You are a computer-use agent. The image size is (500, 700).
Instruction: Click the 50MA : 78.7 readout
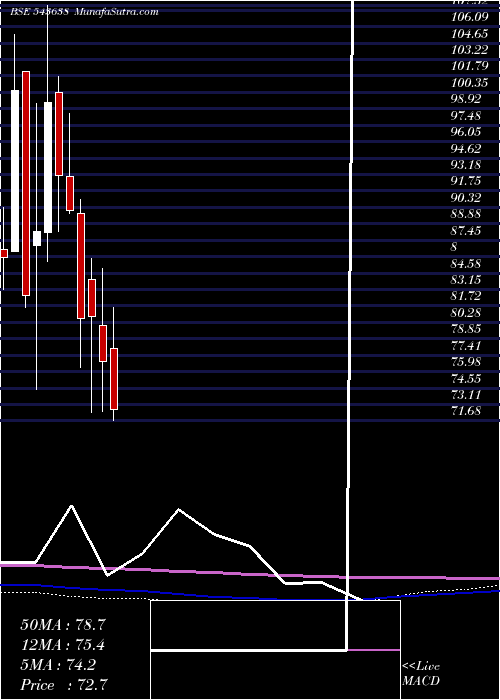tap(63, 625)
